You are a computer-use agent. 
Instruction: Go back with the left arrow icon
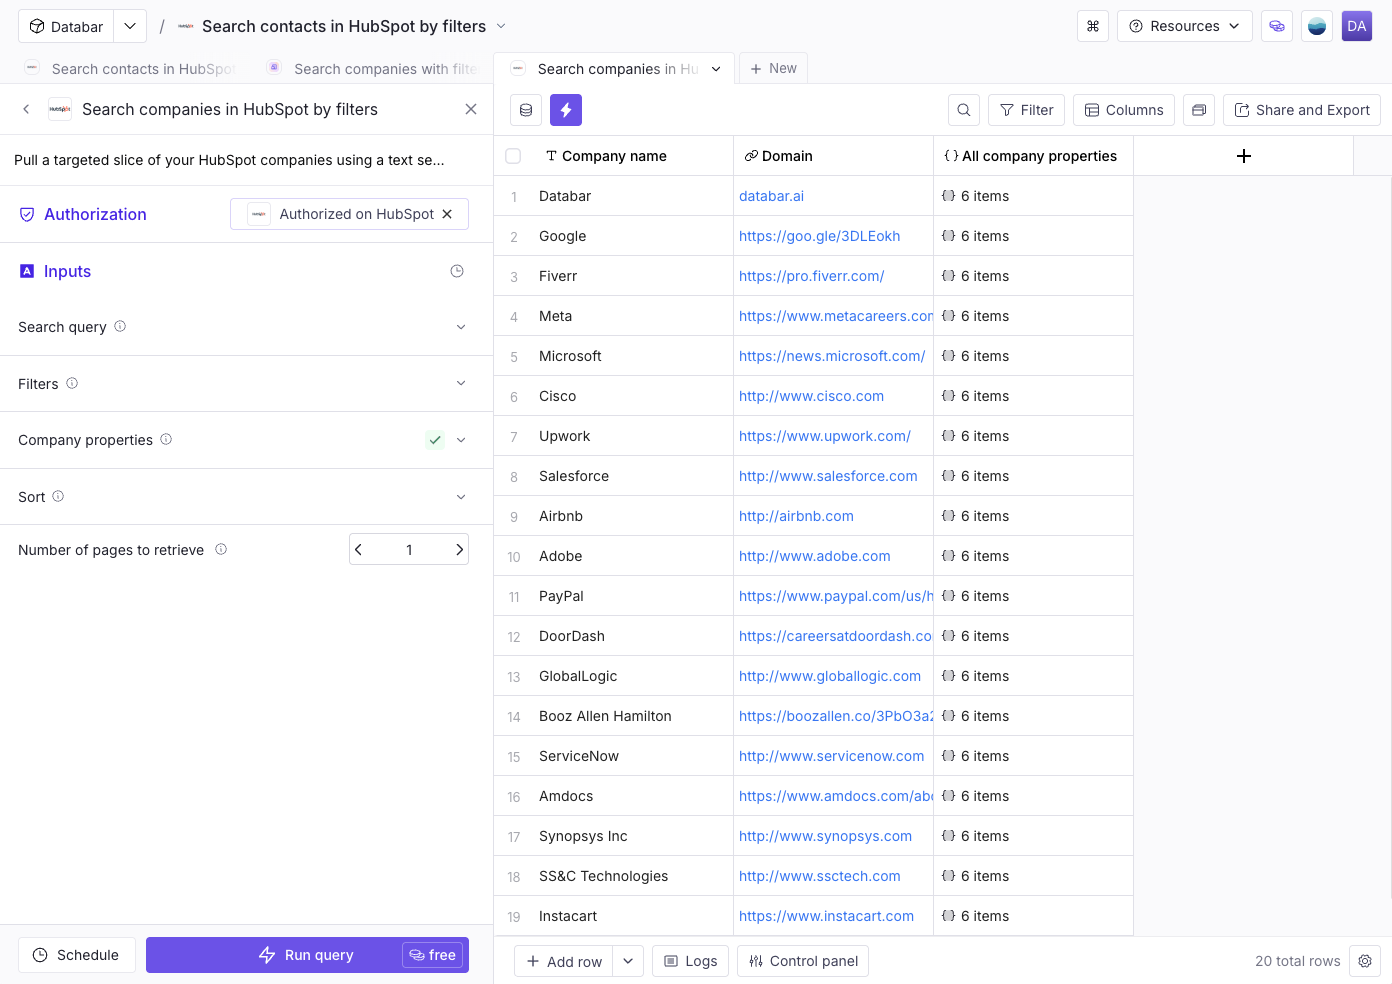coord(26,109)
